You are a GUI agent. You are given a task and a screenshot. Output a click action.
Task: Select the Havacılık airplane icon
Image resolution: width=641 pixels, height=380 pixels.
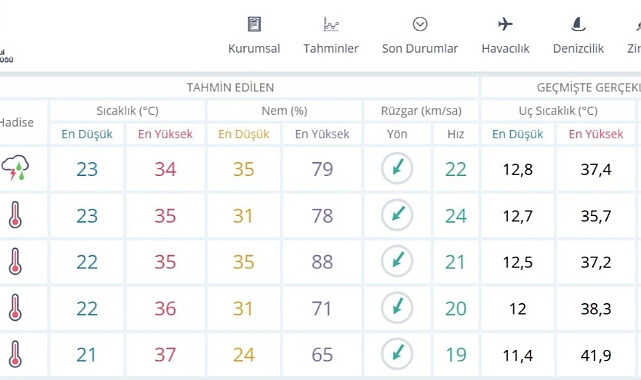[505, 24]
